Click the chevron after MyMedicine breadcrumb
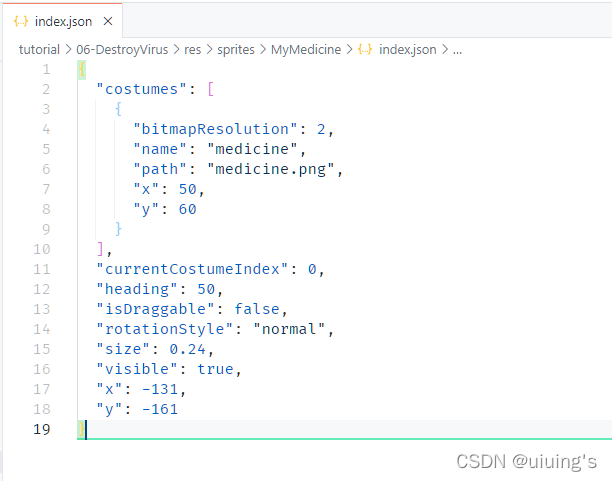The height and width of the screenshot is (481, 612). click(349, 50)
